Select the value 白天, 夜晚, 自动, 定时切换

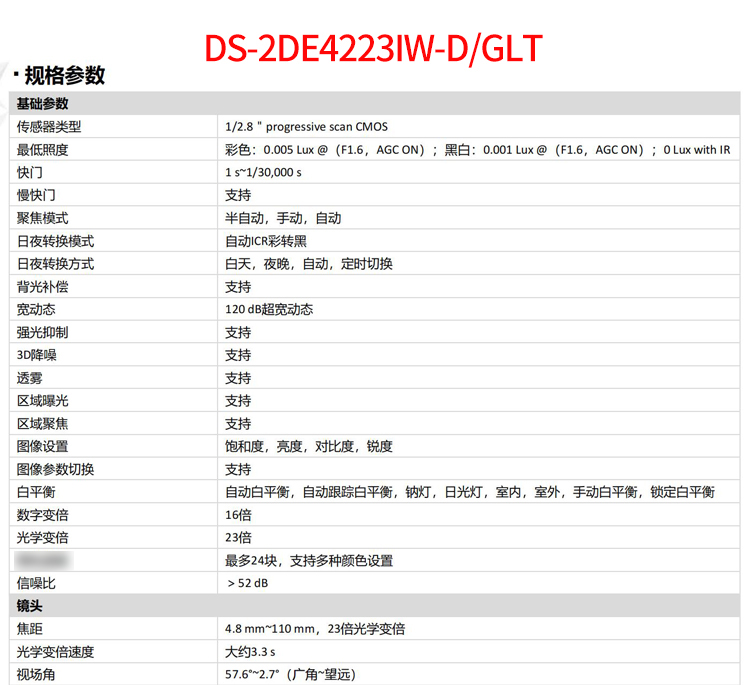[309, 264]
